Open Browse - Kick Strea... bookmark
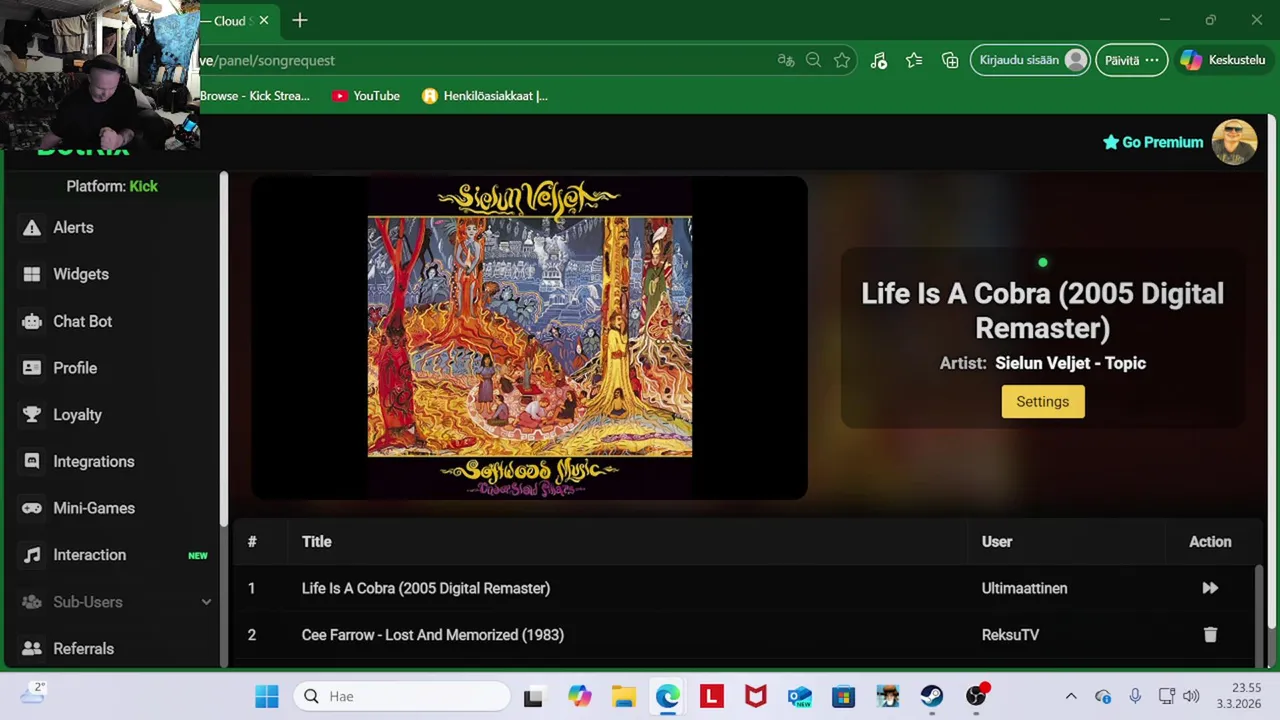This screenshot has width=1280, height=720. (255, 96)
